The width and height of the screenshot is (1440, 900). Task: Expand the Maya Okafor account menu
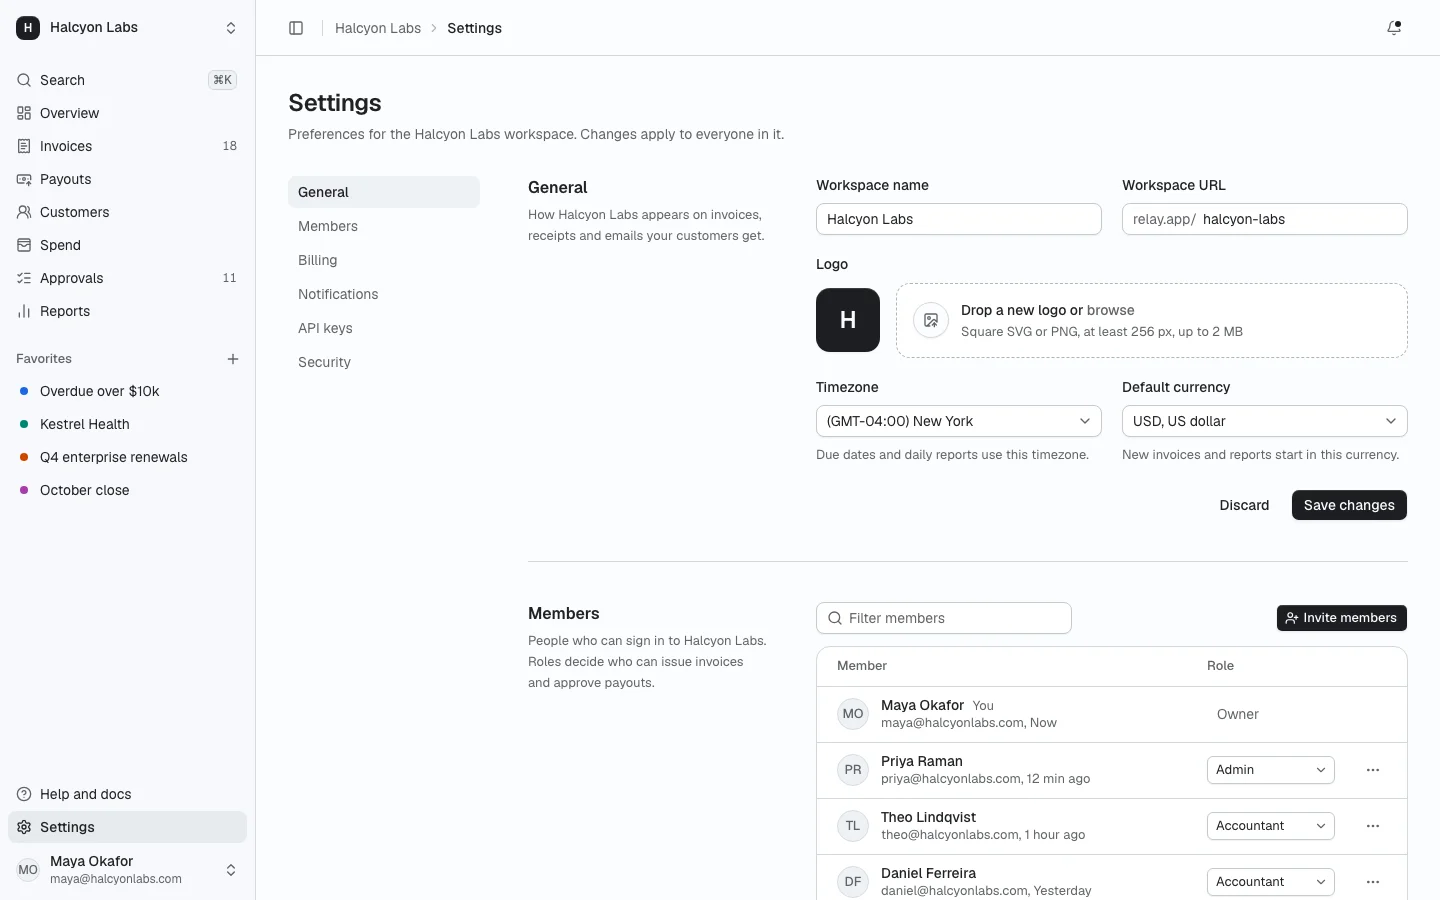tap(127, 870)
